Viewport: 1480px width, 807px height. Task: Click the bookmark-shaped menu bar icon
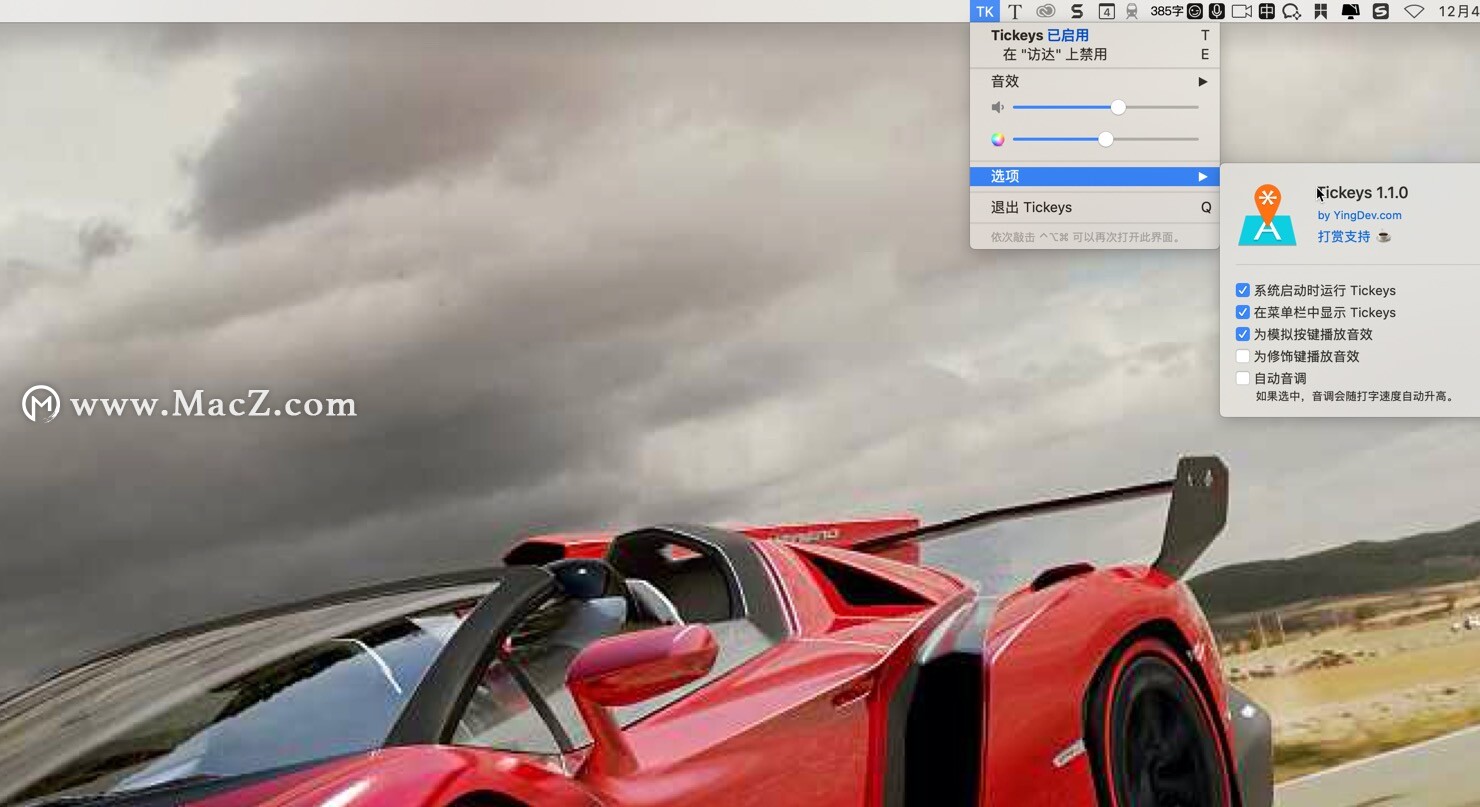[x=1320, y=11]
